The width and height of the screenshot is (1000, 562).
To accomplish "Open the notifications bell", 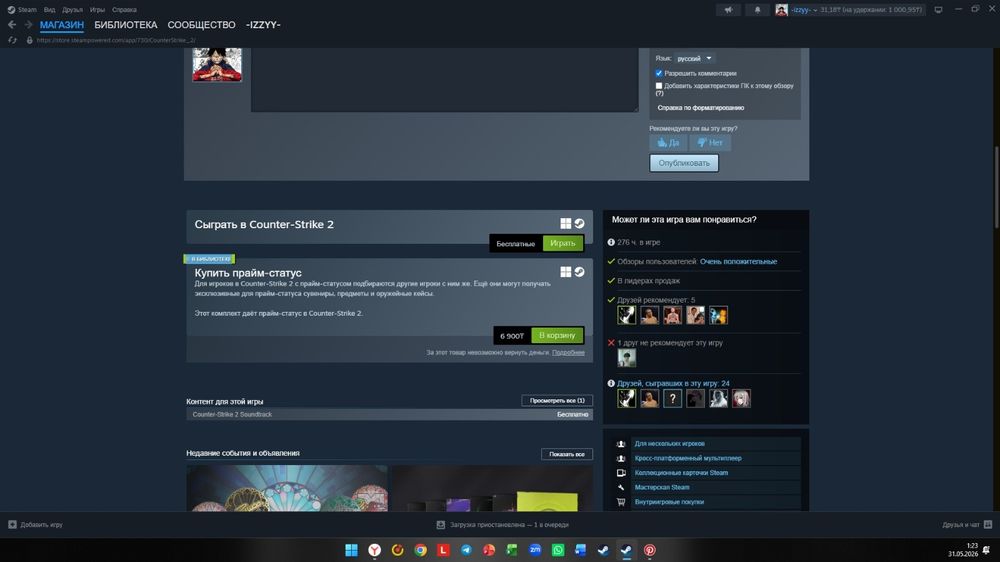I will pos(757,10).
